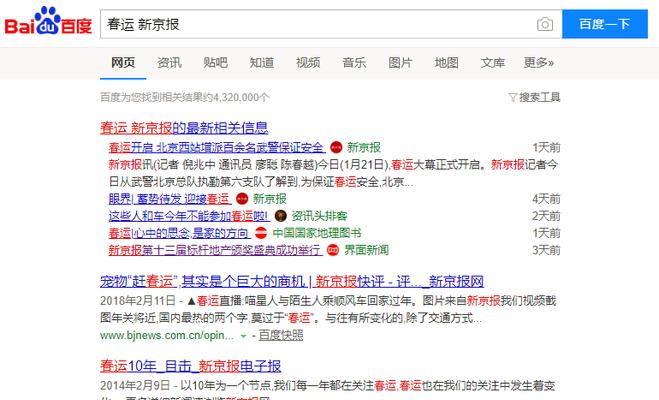Click 界面新闻 source icon
The width and height of the screenshot is (659, 400).
click(333, 250)
